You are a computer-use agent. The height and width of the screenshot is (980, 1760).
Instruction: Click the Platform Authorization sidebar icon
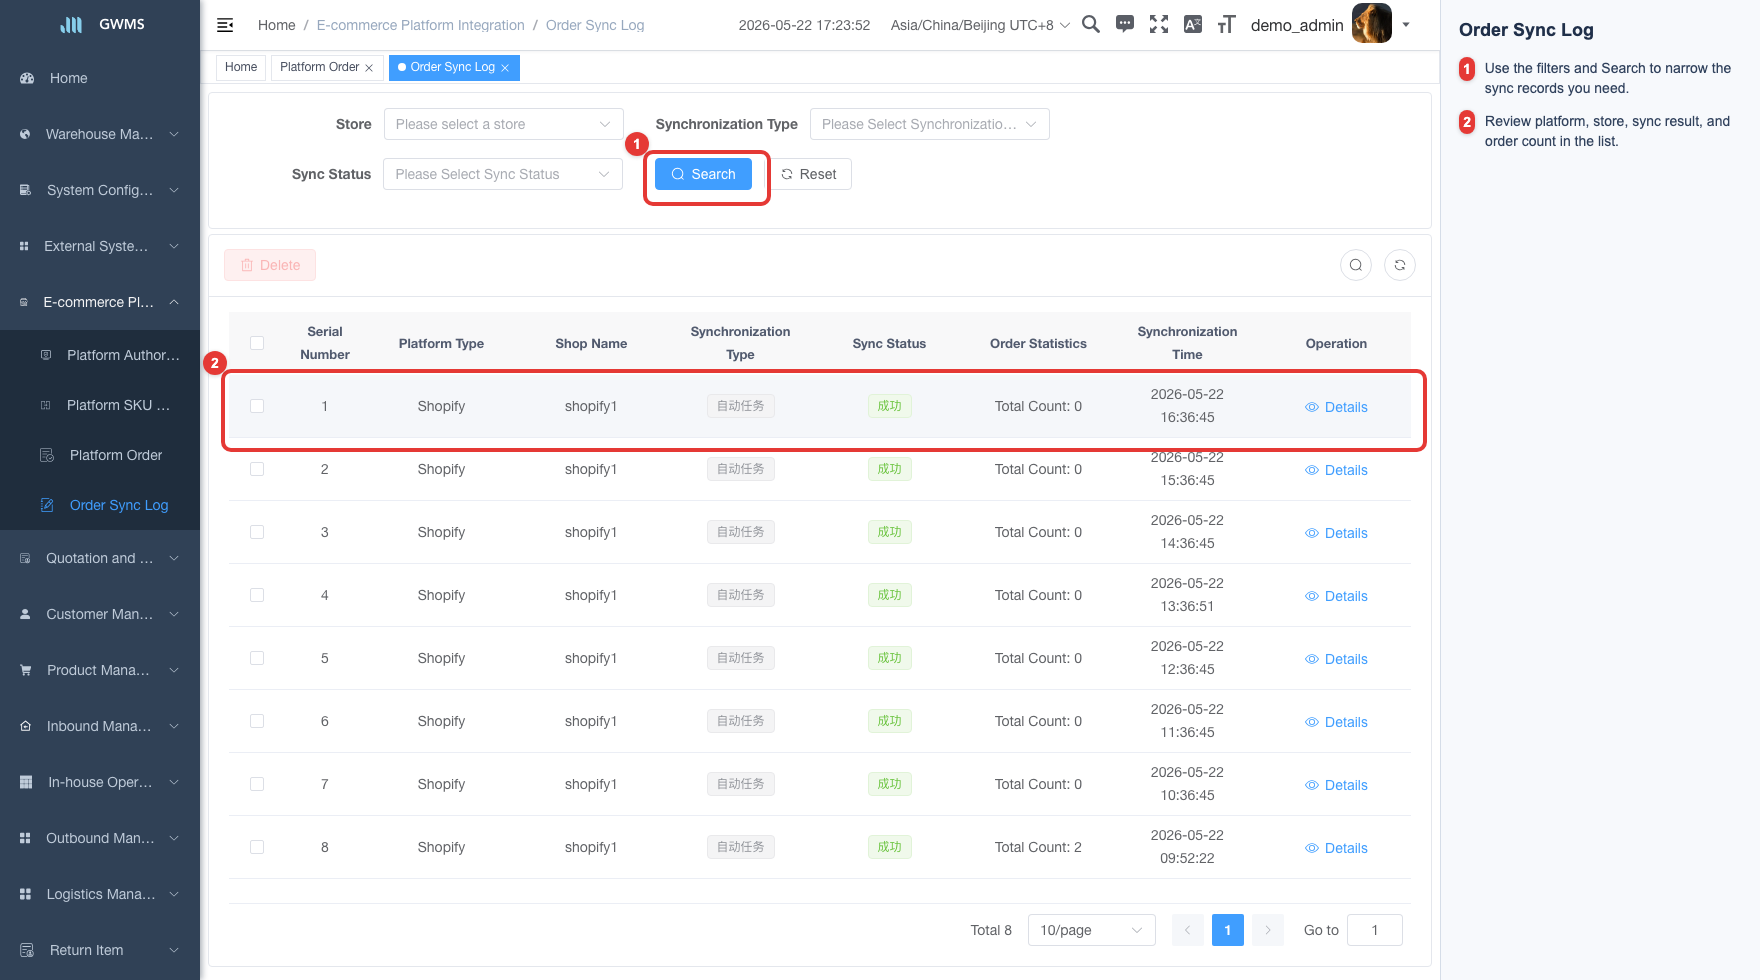point(45,355)
